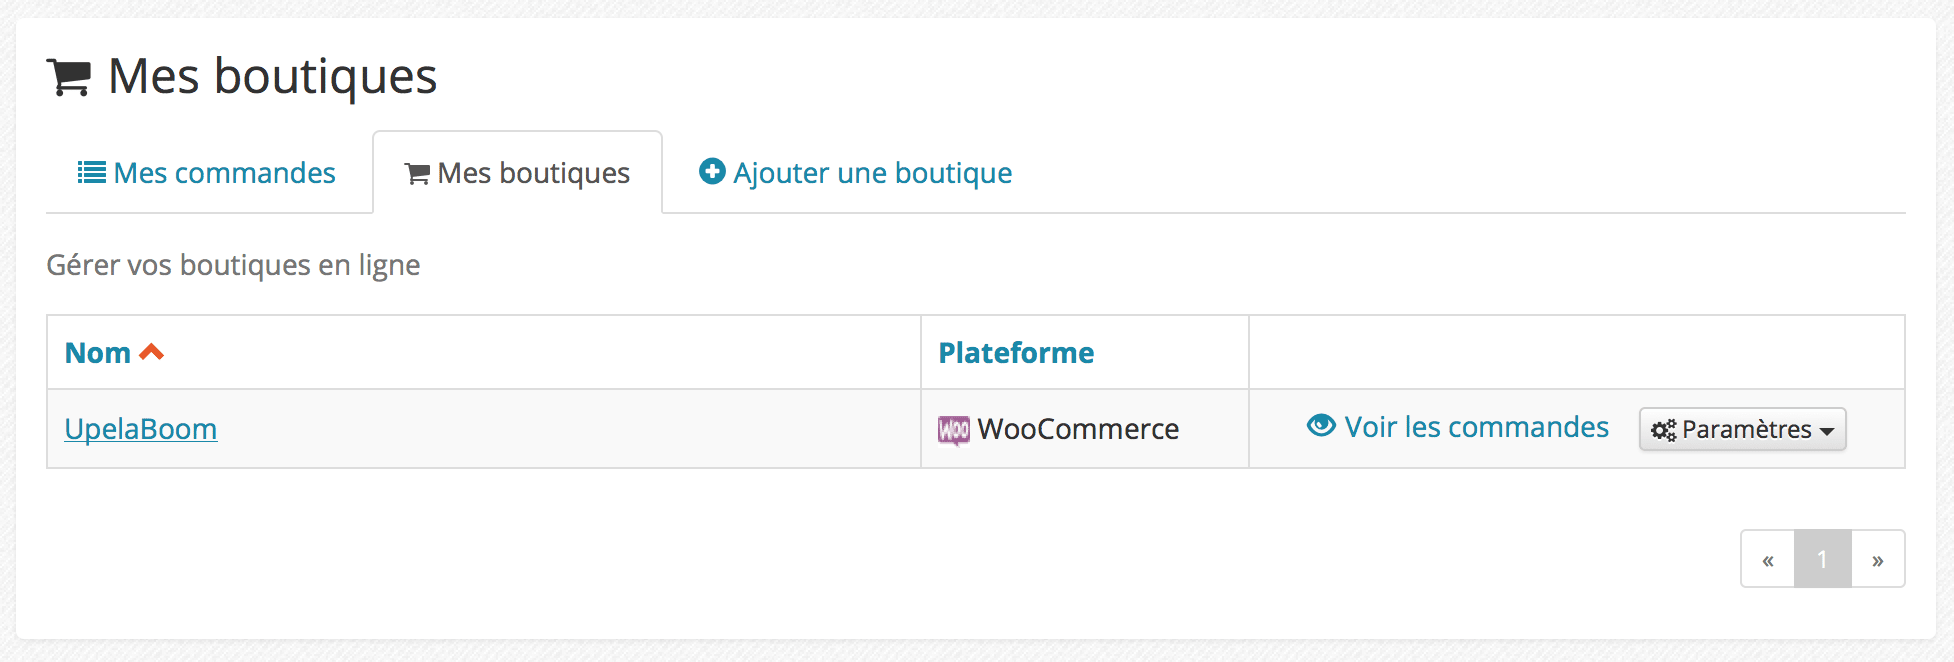Click the shopping cart icon beside page title
This screenshot has height=662, width=1954.
pos(69,78)
